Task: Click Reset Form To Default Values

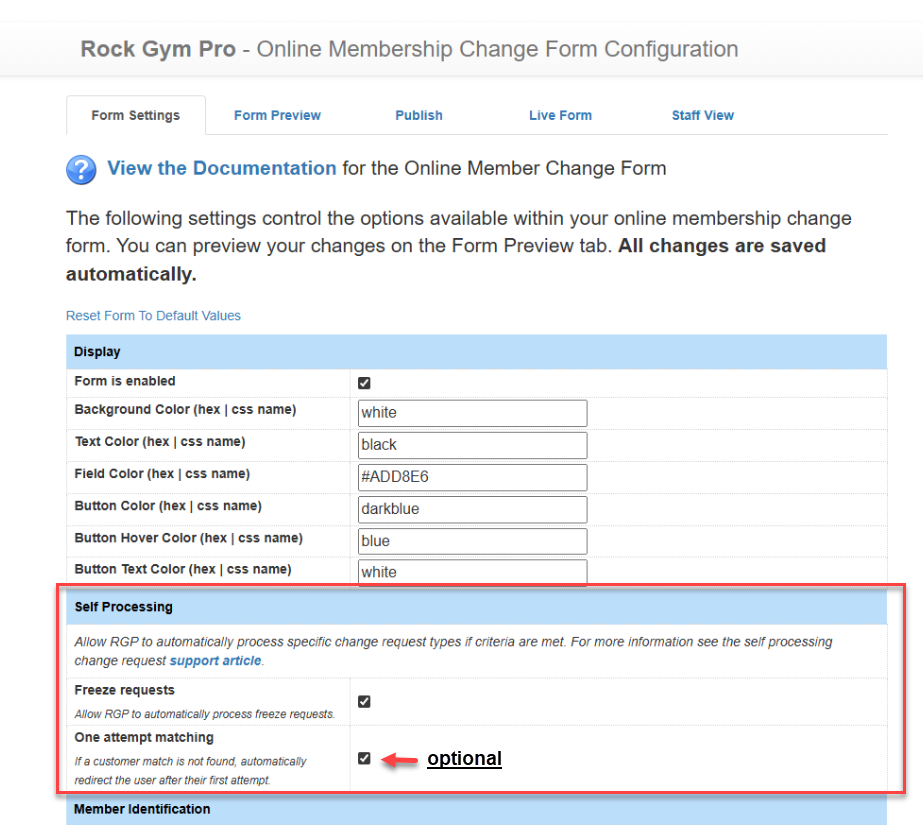Action: coord(153,315)
